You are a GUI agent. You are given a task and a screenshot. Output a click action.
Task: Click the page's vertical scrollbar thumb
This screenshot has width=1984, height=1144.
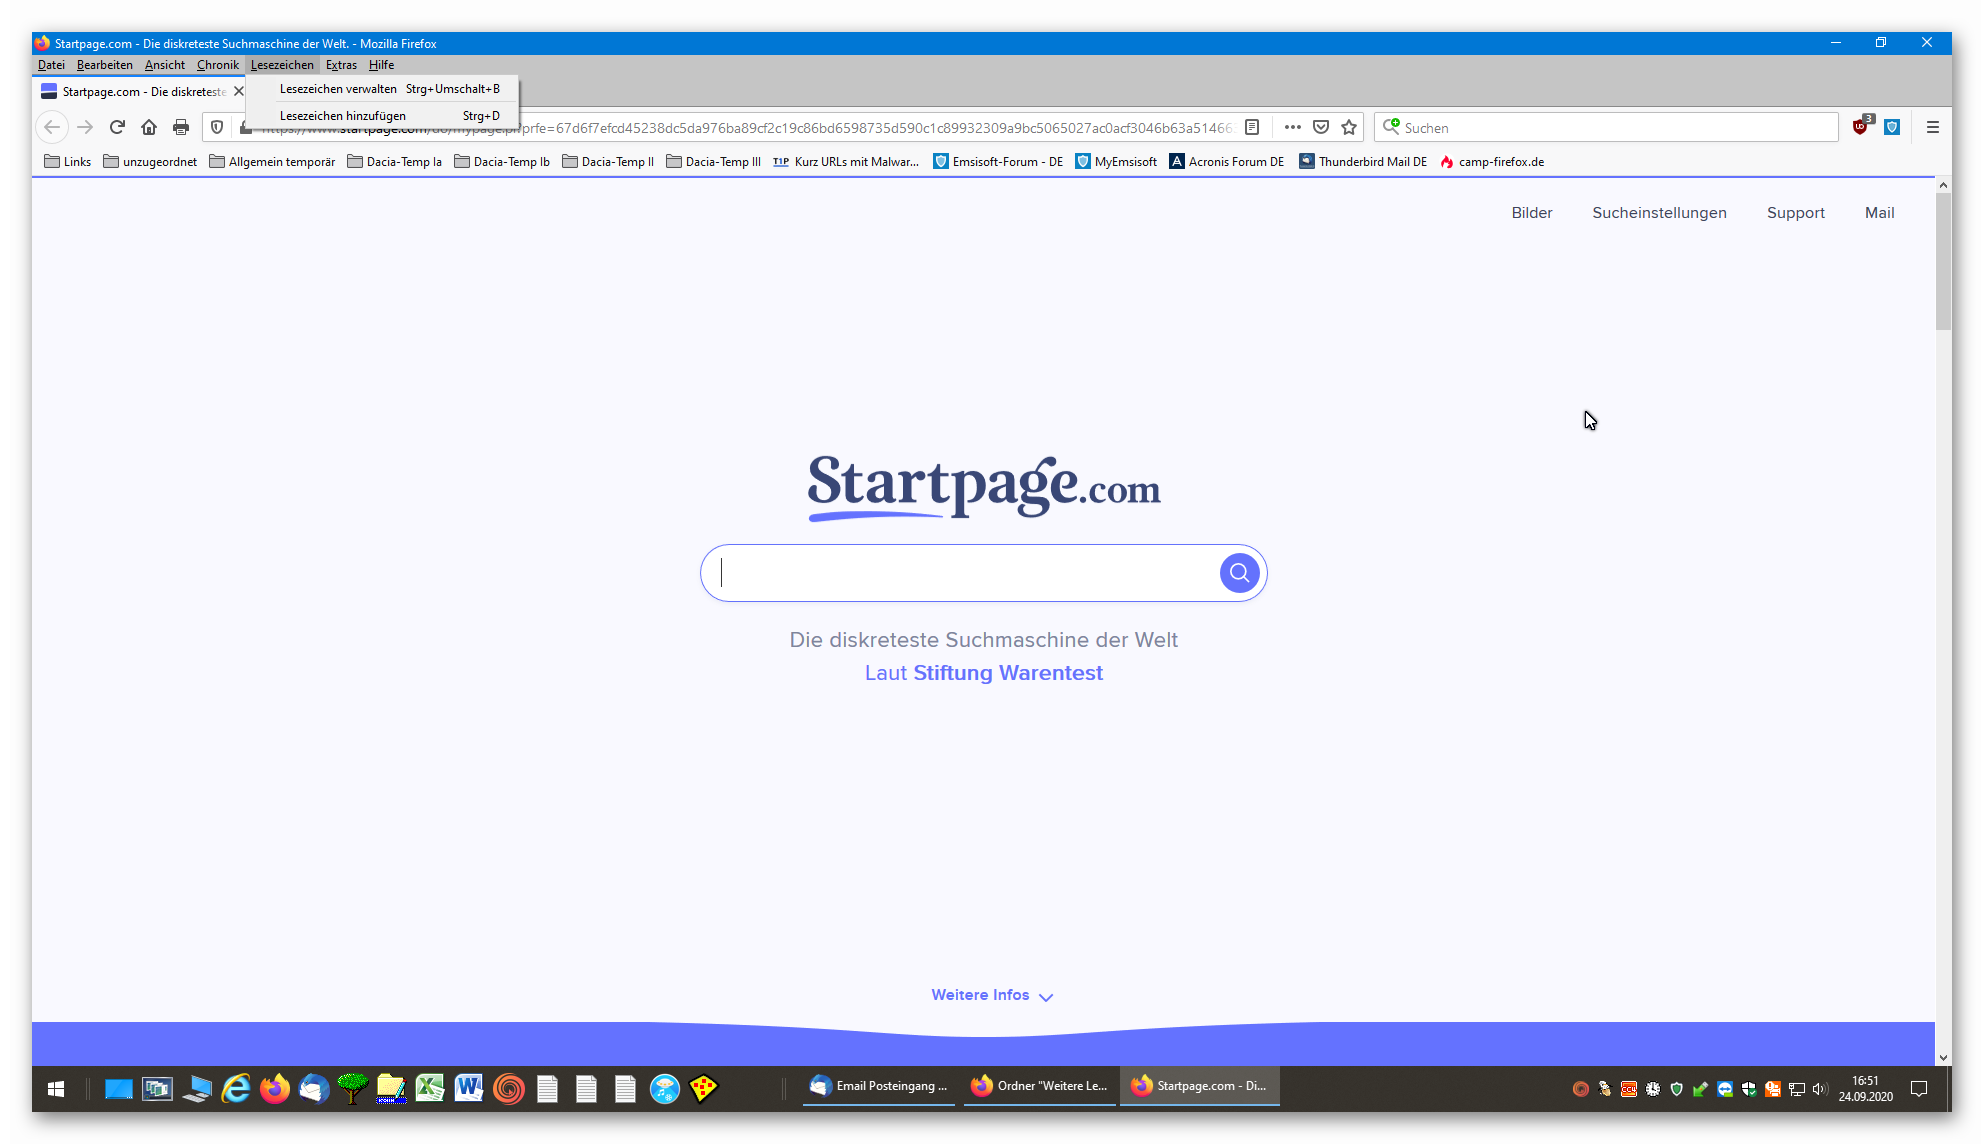click(1943, 260)
